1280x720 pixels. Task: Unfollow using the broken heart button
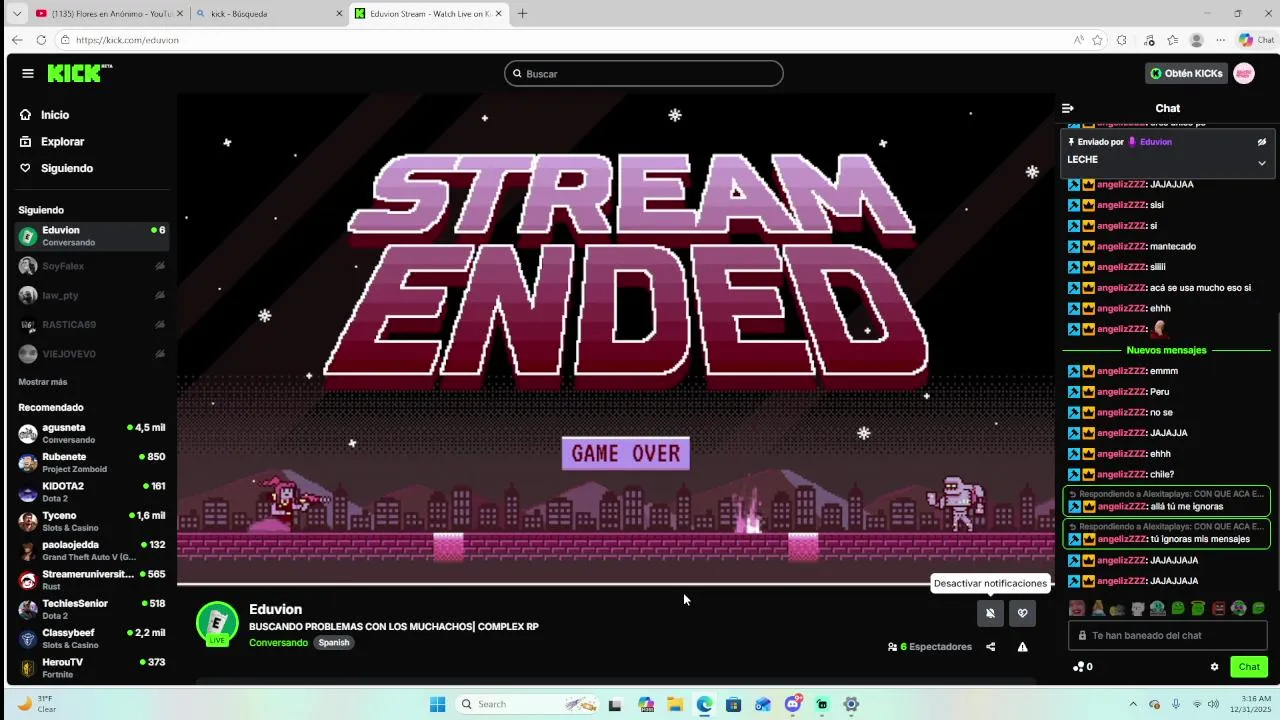click(1022, 613)
